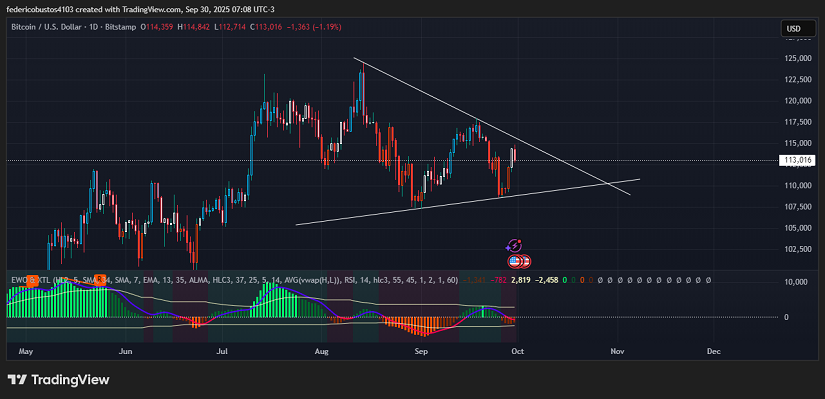This screenshot has height=399, width=825.
Task: Click the open value O114,359
Action: (x=158, y=26)
